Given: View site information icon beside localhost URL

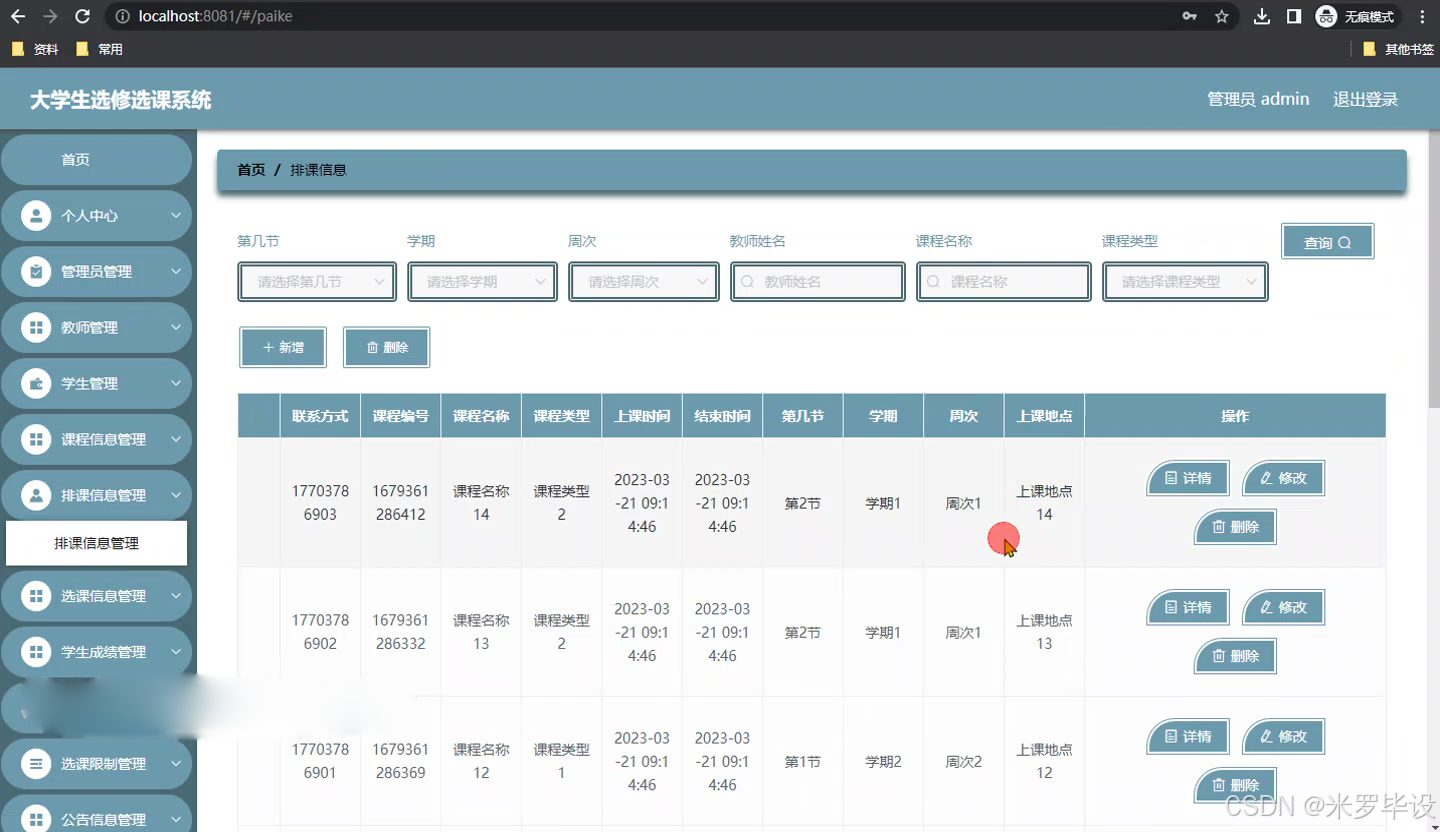Looking at the screenshot, I should [122, 16].
